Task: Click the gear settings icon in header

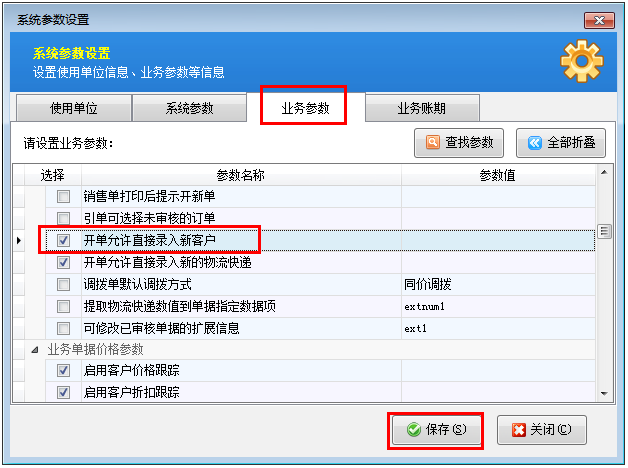Action: [x=581, y=62]
